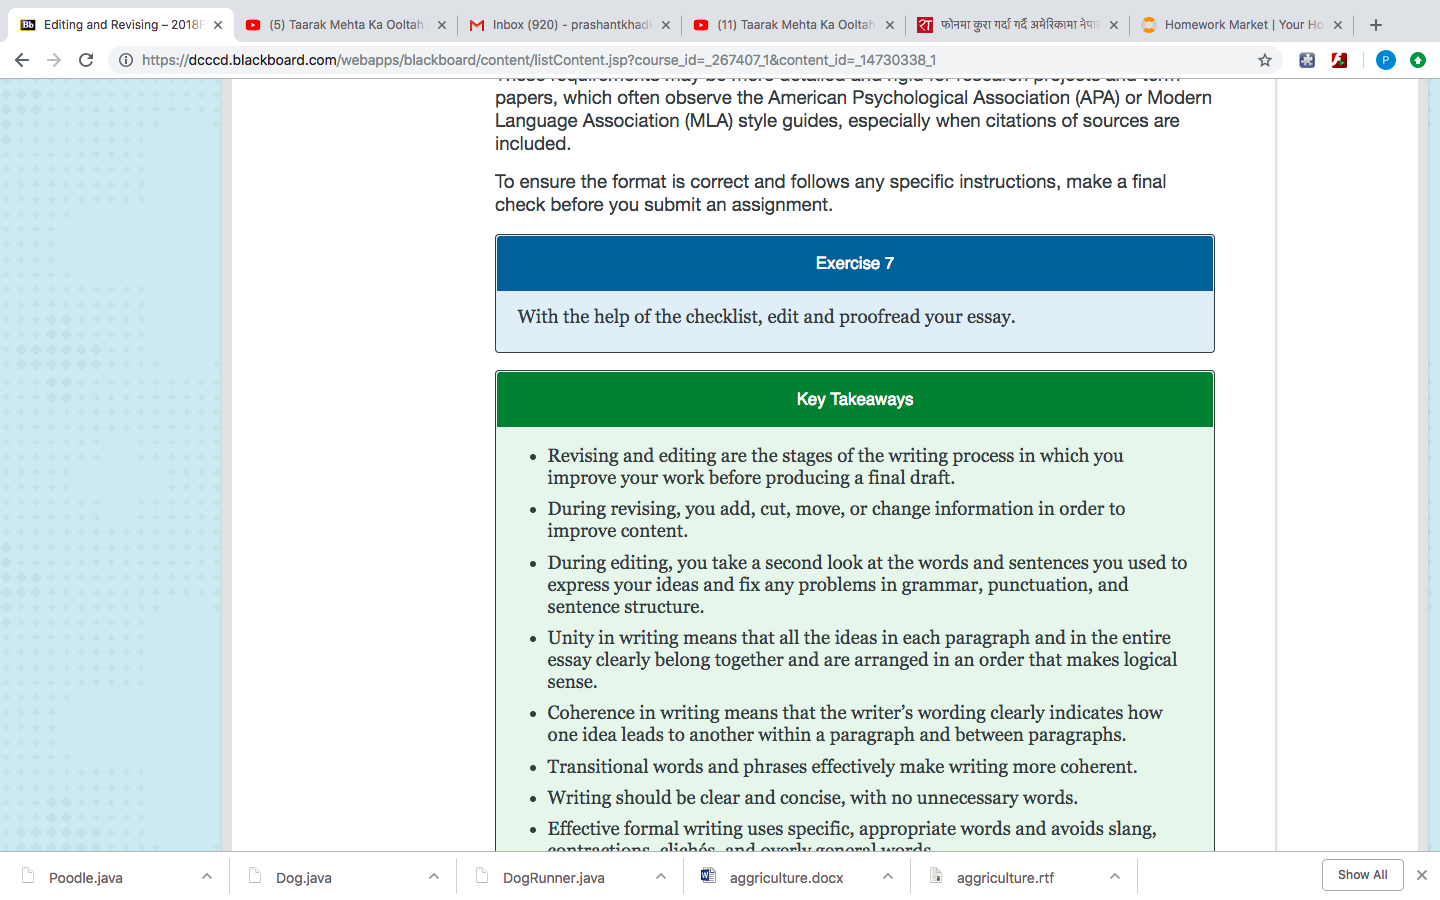Click the Key Takeaways heading
The height and width of the screenshot is (900, 1440).
click(855, 399)
